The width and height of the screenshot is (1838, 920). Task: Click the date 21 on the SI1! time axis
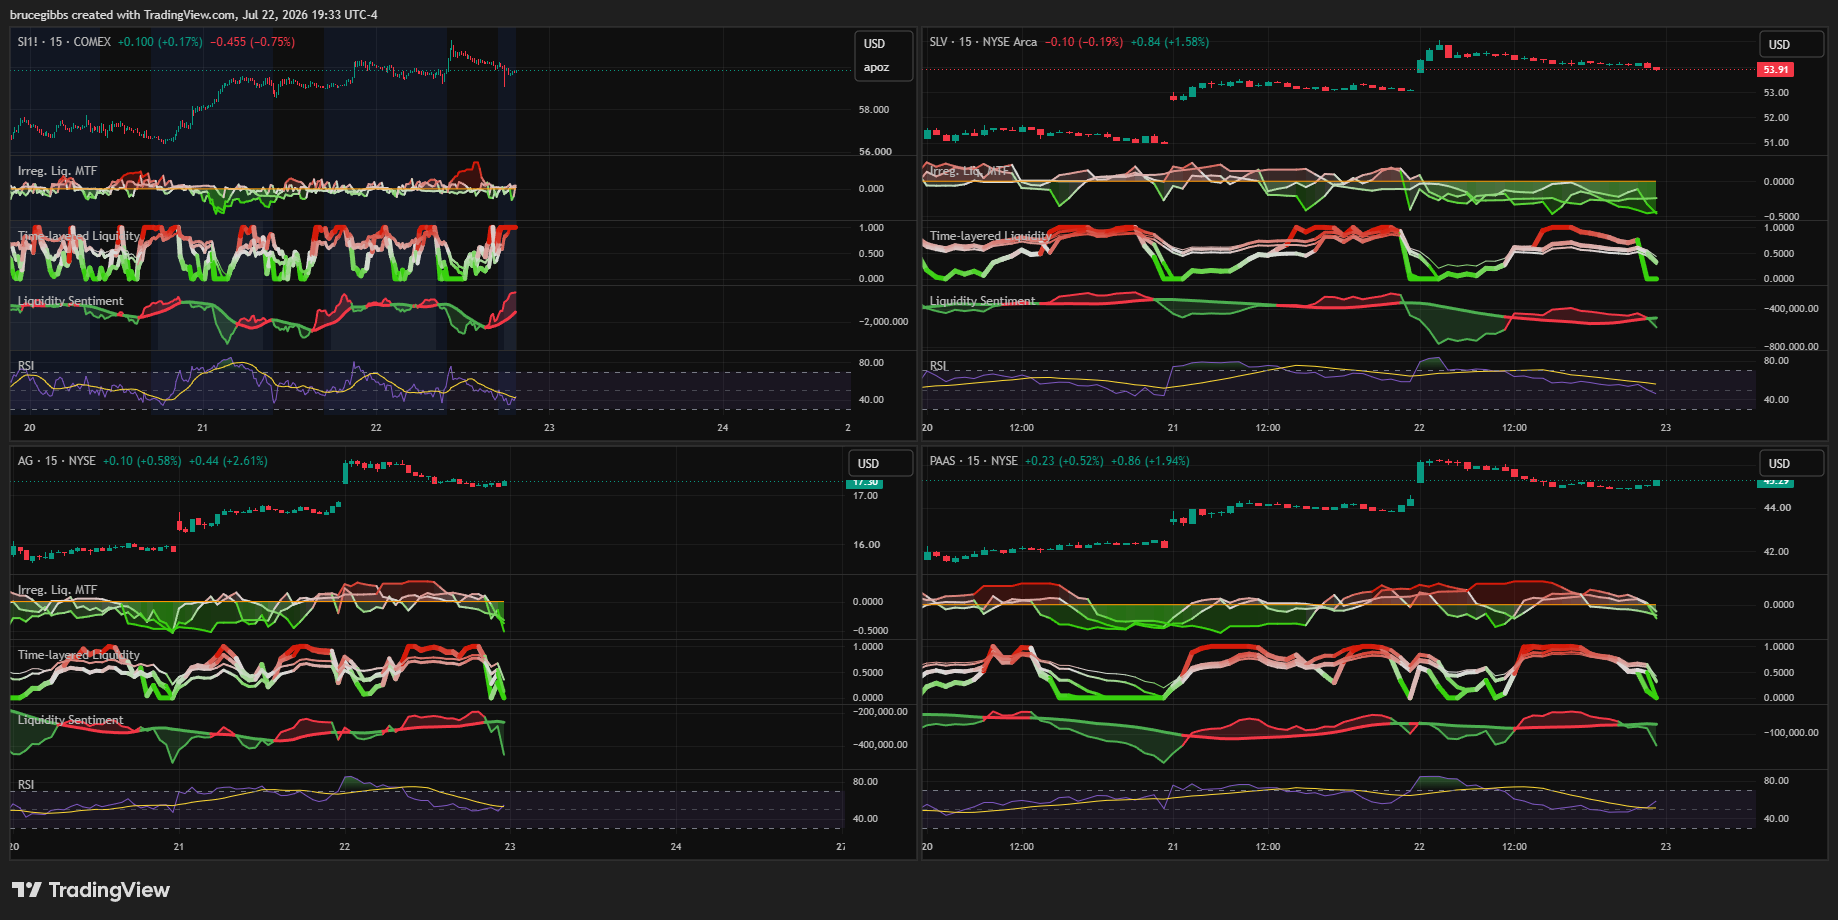click(202, 428)
